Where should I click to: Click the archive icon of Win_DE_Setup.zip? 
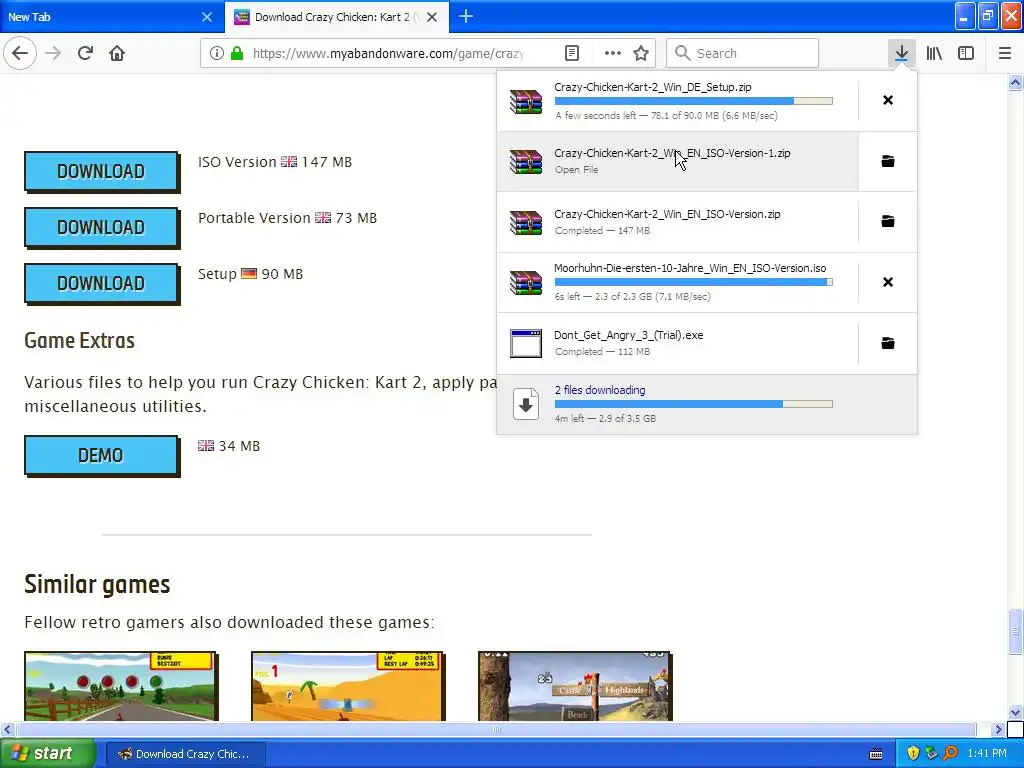click(x=526, y=101)
